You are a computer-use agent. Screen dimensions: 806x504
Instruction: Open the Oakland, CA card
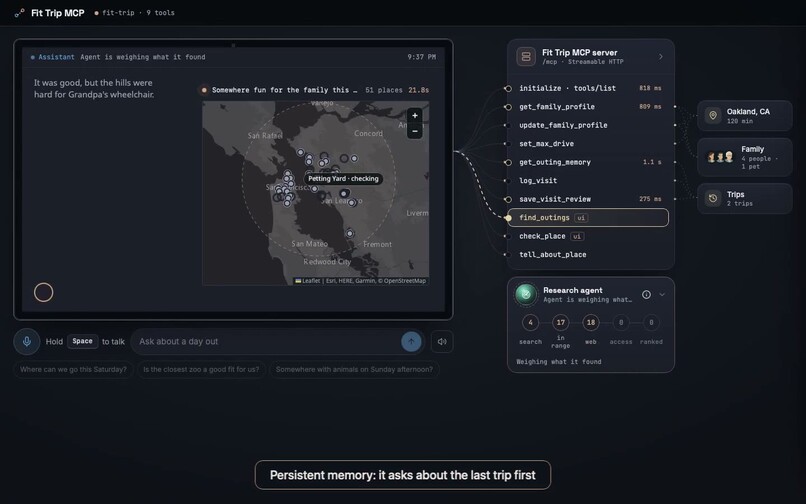[x=745, y=116]
